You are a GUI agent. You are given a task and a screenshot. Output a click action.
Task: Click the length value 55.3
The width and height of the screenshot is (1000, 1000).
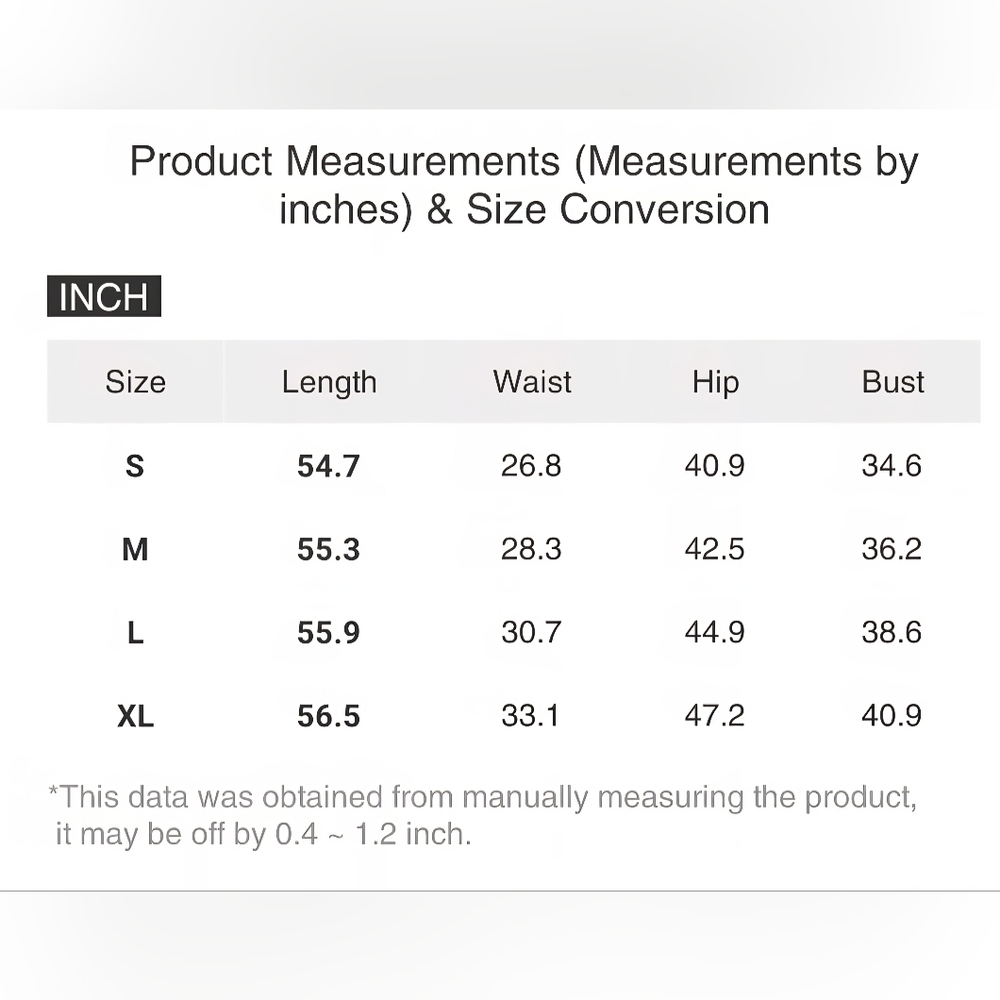click(x=328, y=549)
